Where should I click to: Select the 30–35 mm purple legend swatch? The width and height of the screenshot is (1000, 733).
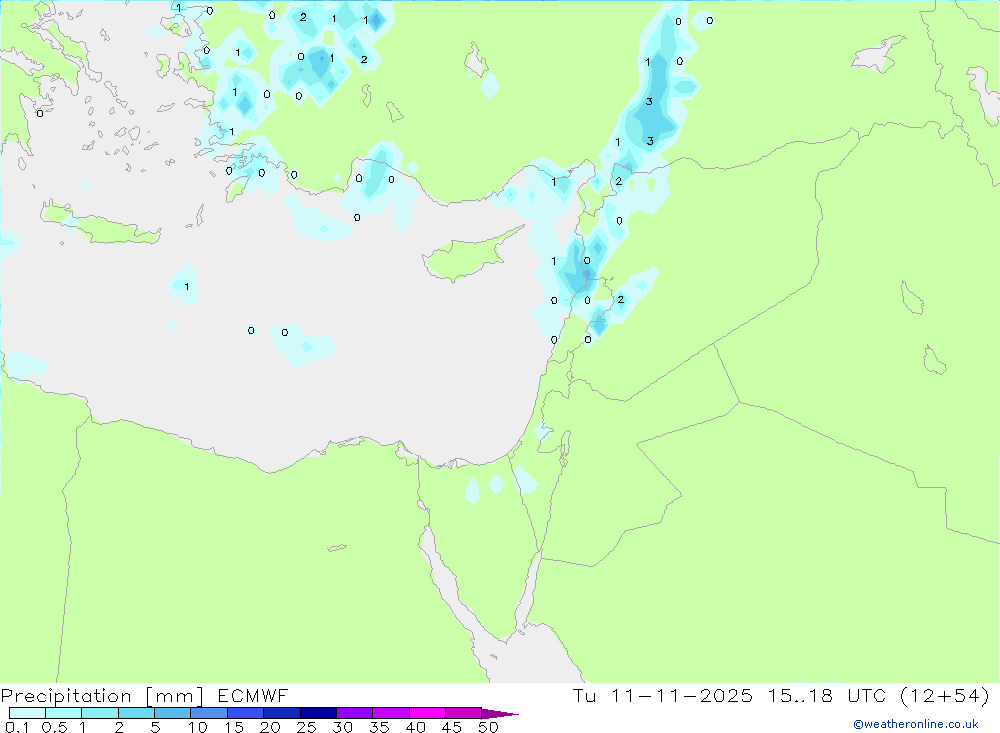[355, 713]
